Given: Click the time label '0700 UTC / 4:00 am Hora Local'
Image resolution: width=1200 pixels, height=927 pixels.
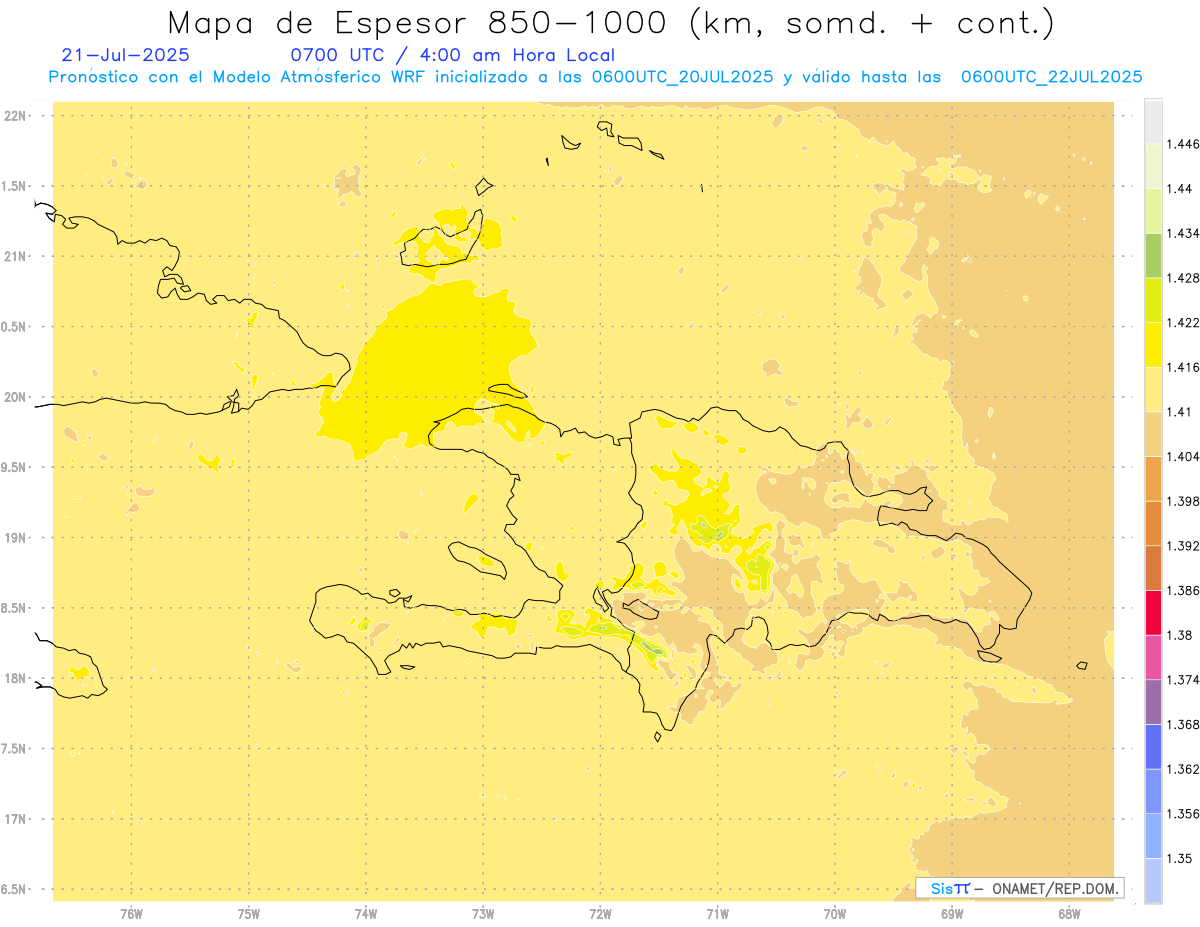Looking at the screenshot, I should click(x=453, y=56).
